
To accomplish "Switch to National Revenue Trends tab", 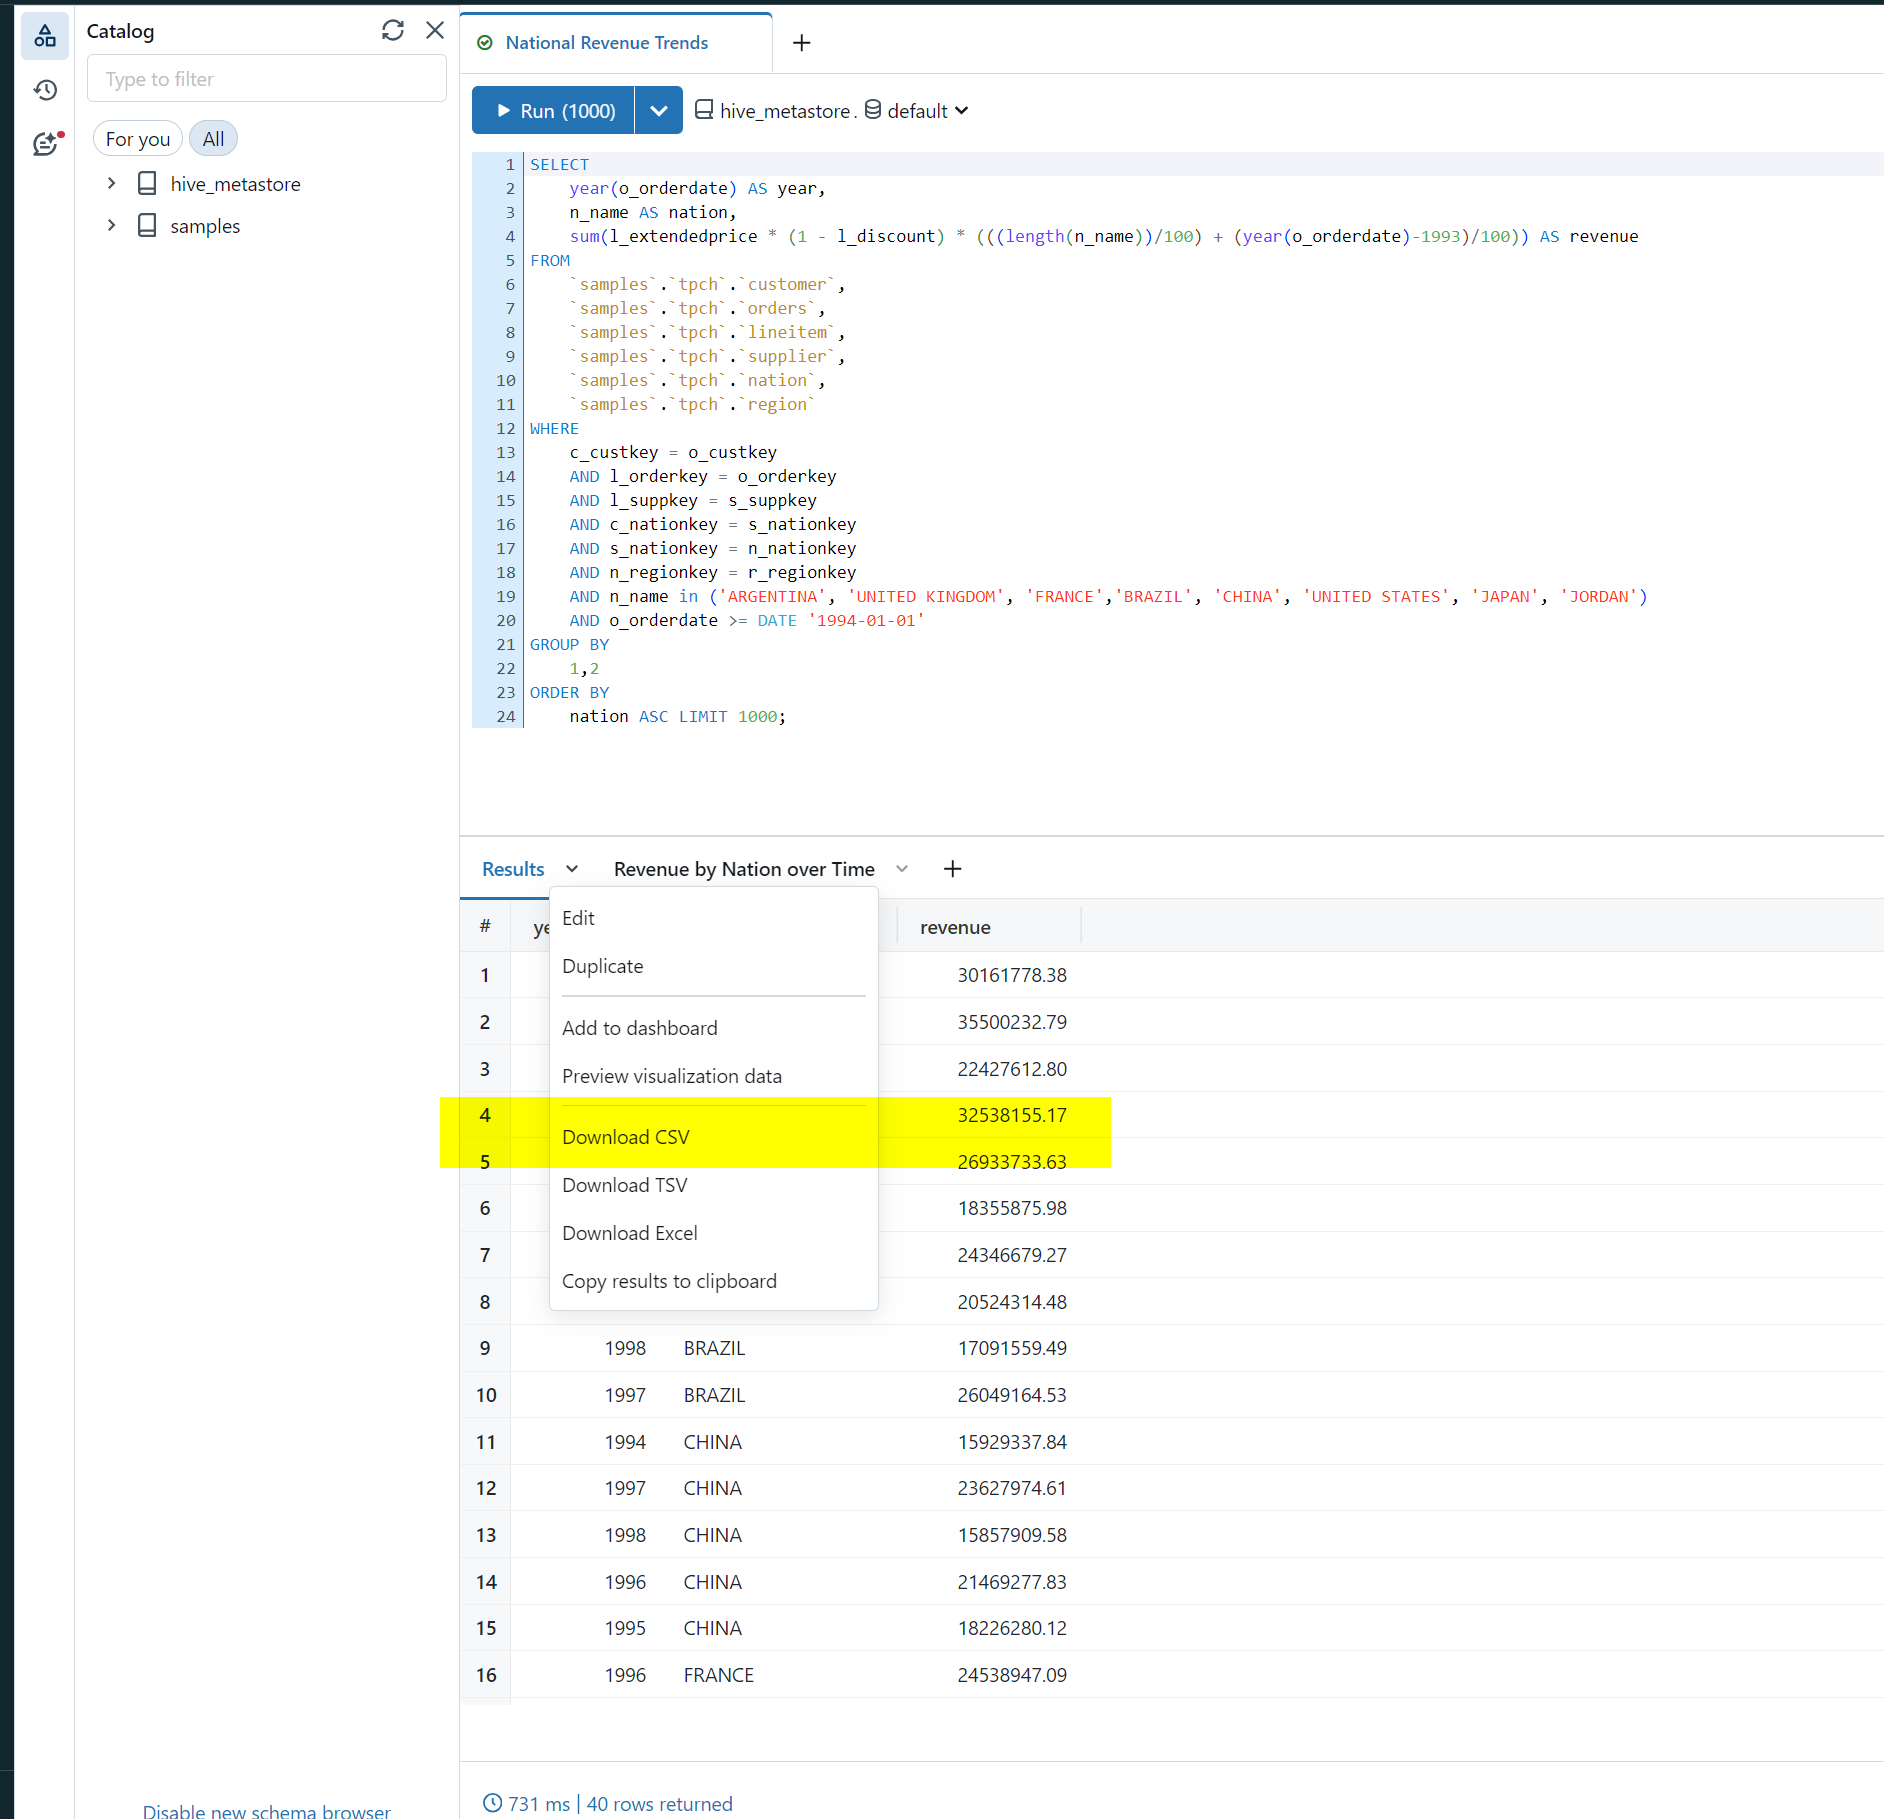I will coord(606,43).
